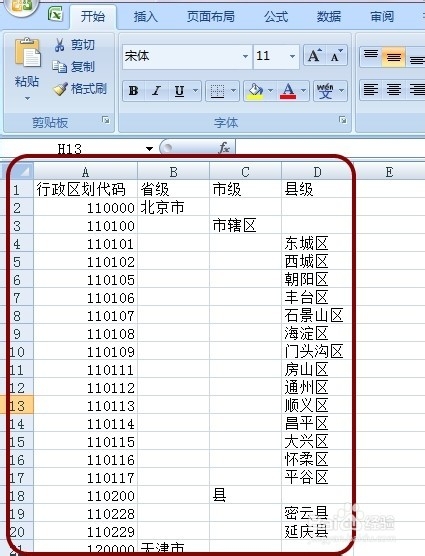Switch to the 插入 (Insert) tab
Viewport: 425px width, 556px height.
[146, 17]
